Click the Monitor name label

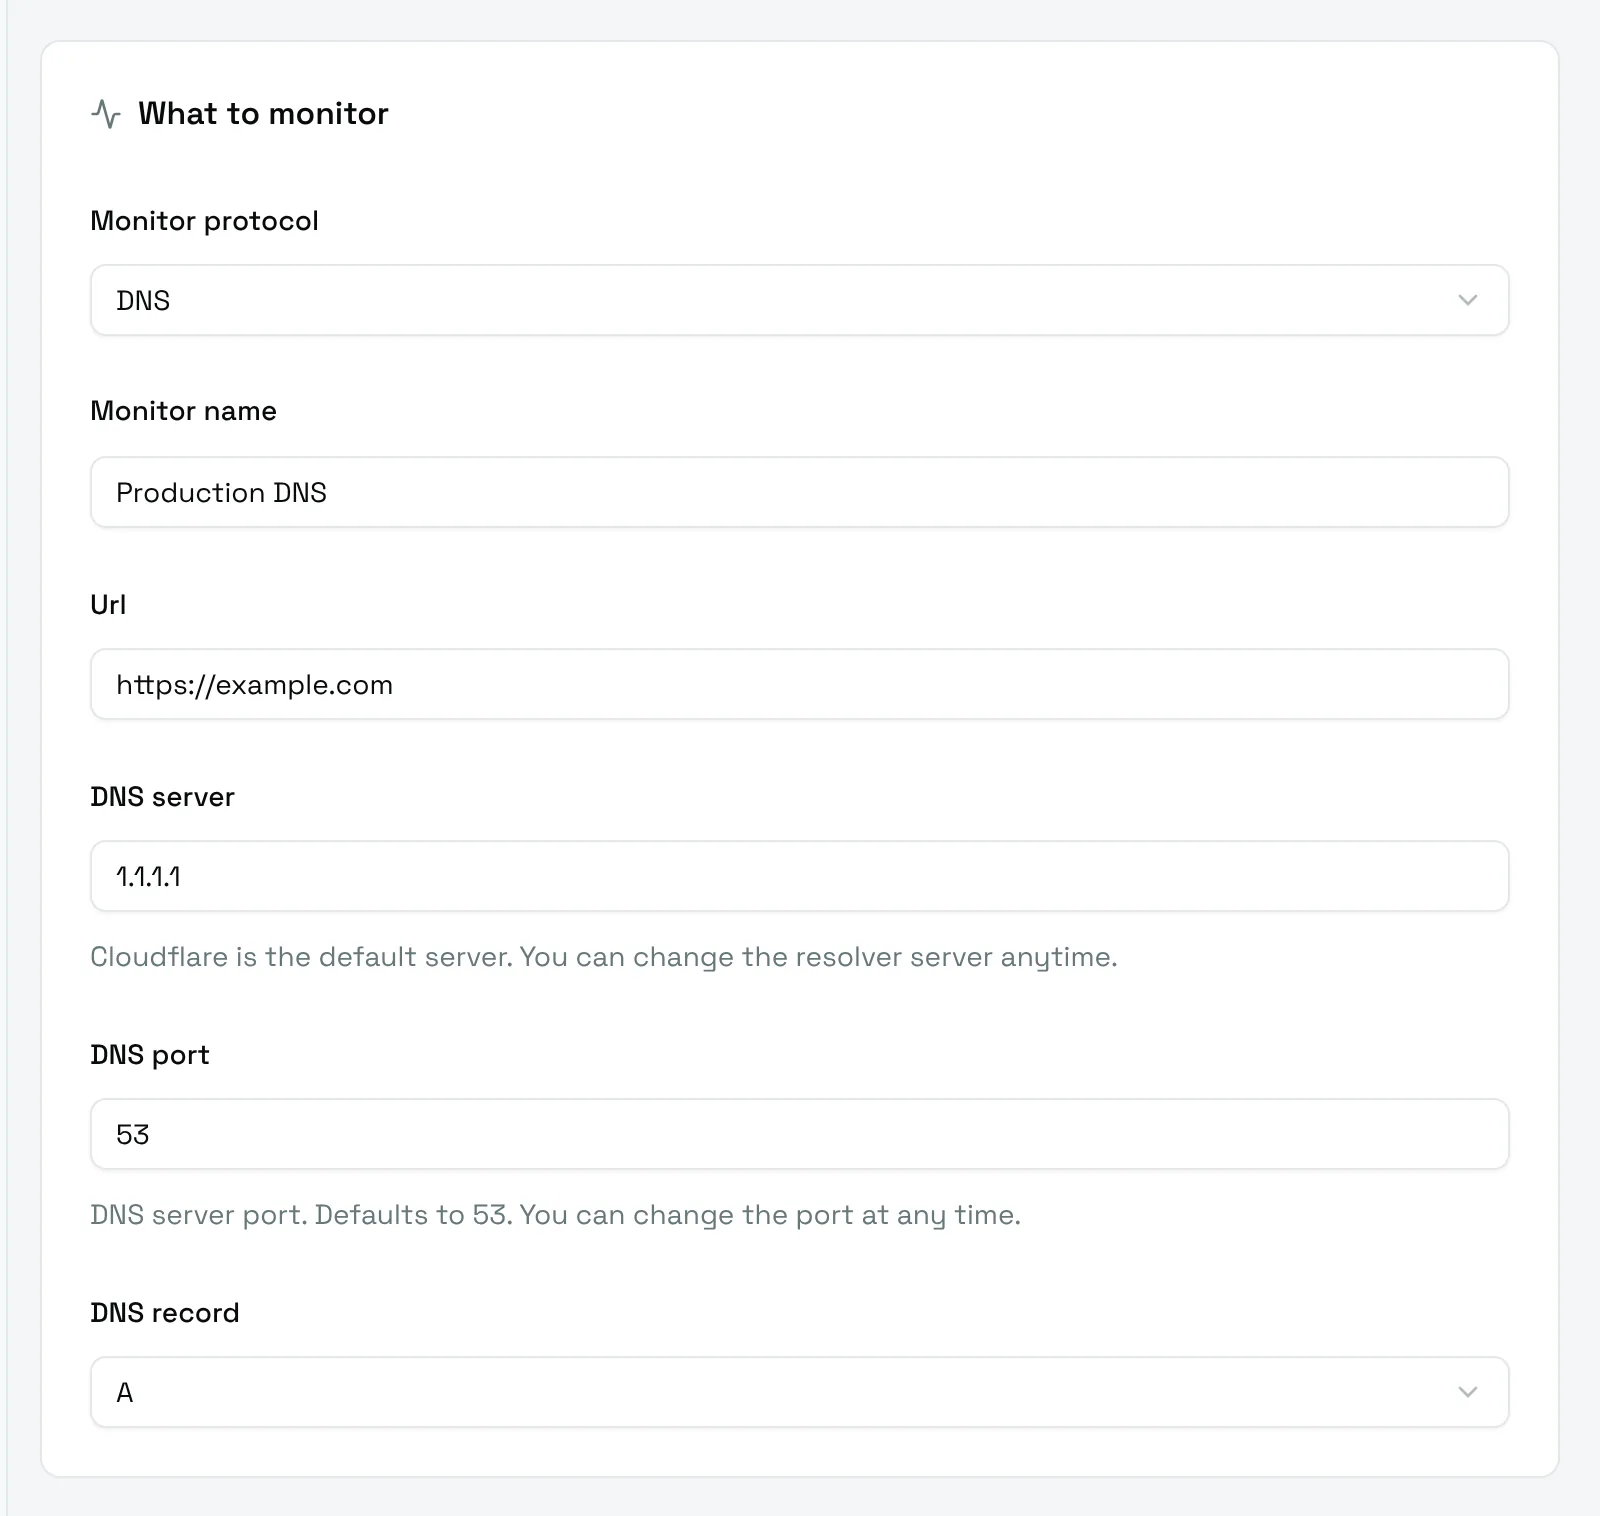pyautogui.click(x=183, y=411)
